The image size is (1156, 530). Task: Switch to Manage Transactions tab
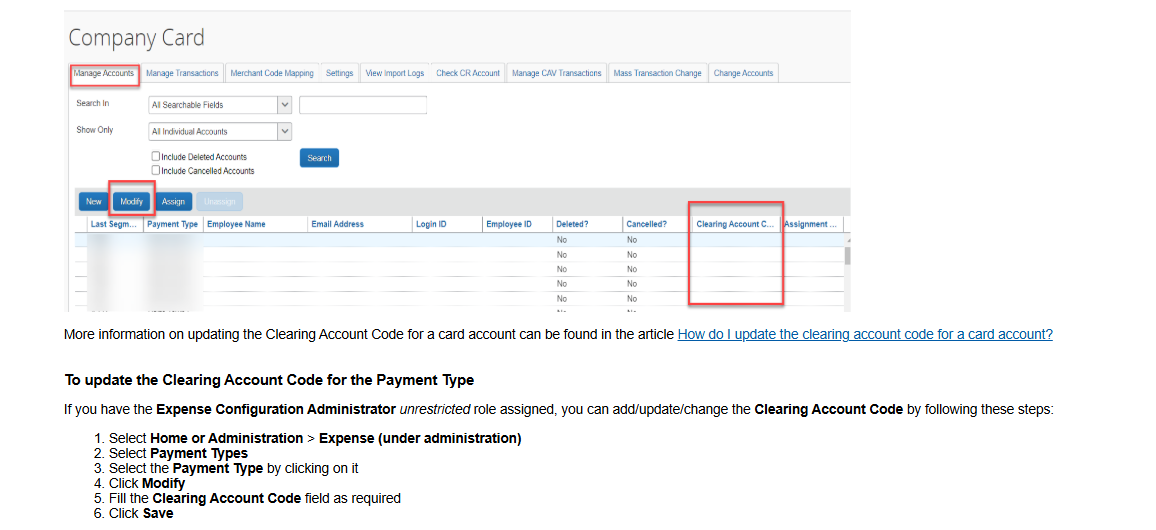tap(182, 73)
